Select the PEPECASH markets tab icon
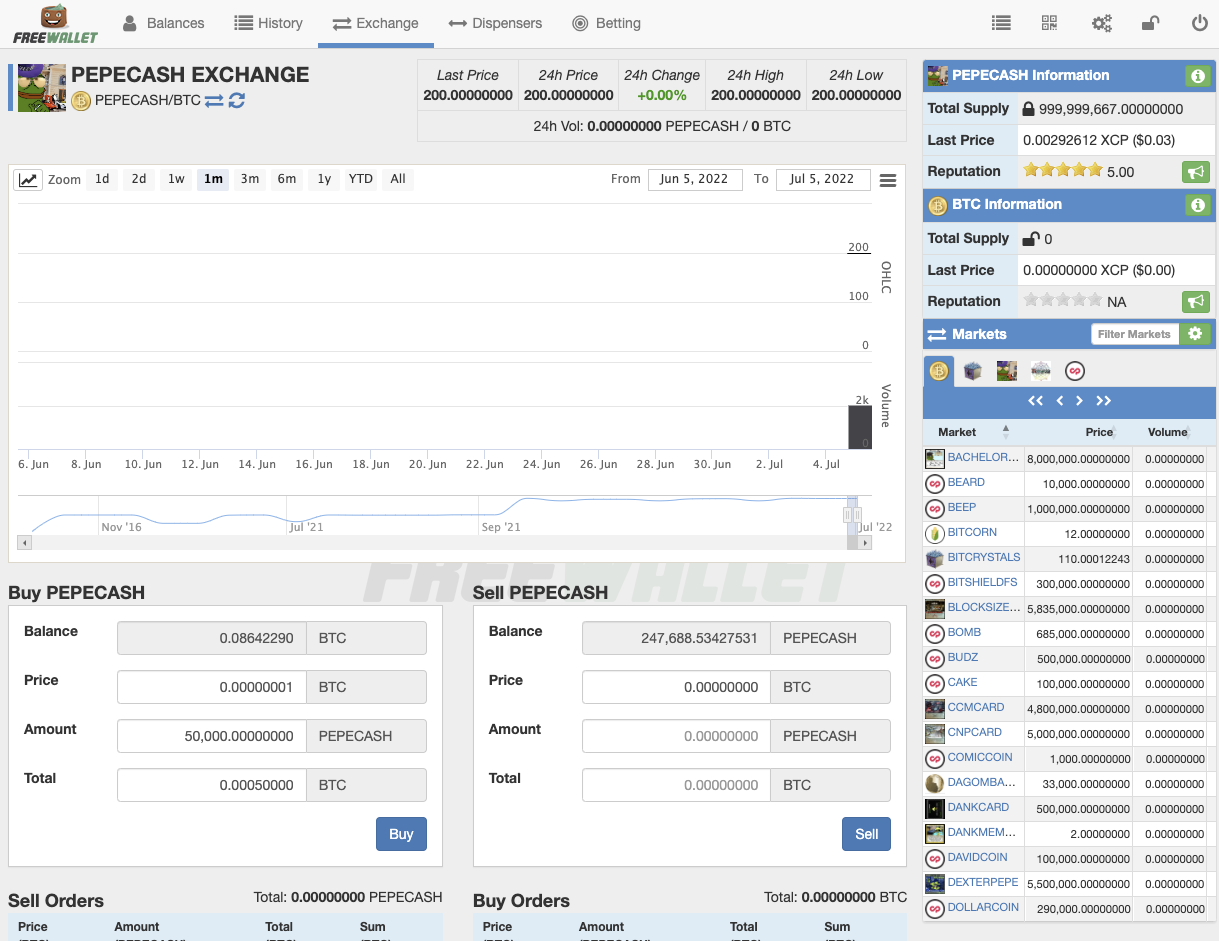The width and height of the screenshot is (1219, 941). [x=1007, y=371]
